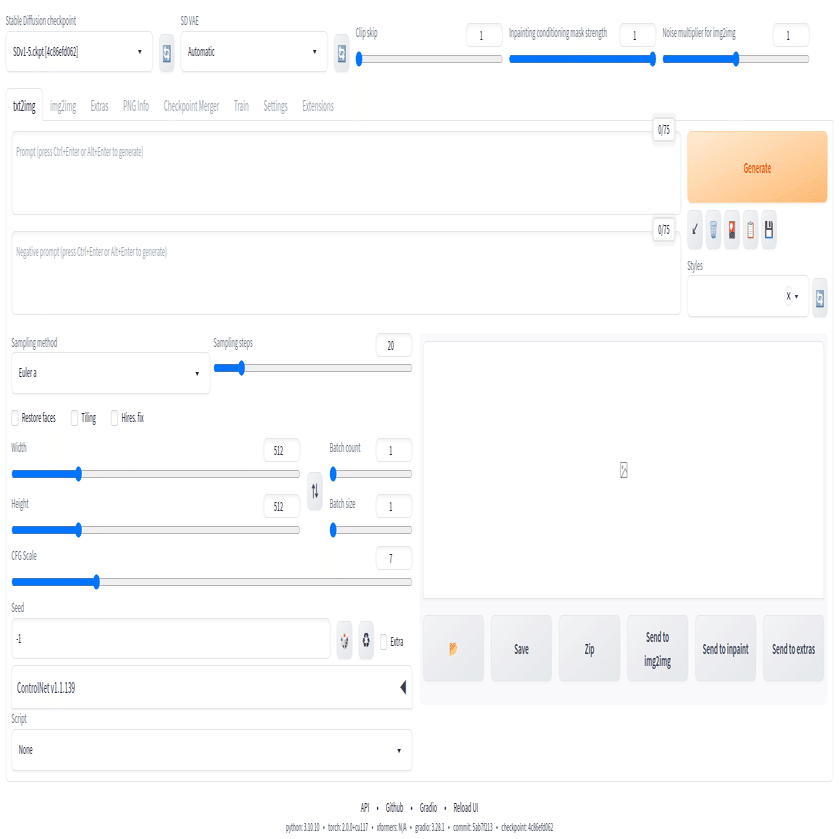Enable Tiling option
The height and width of the screenshot is (839, 839).
[74, 418]
